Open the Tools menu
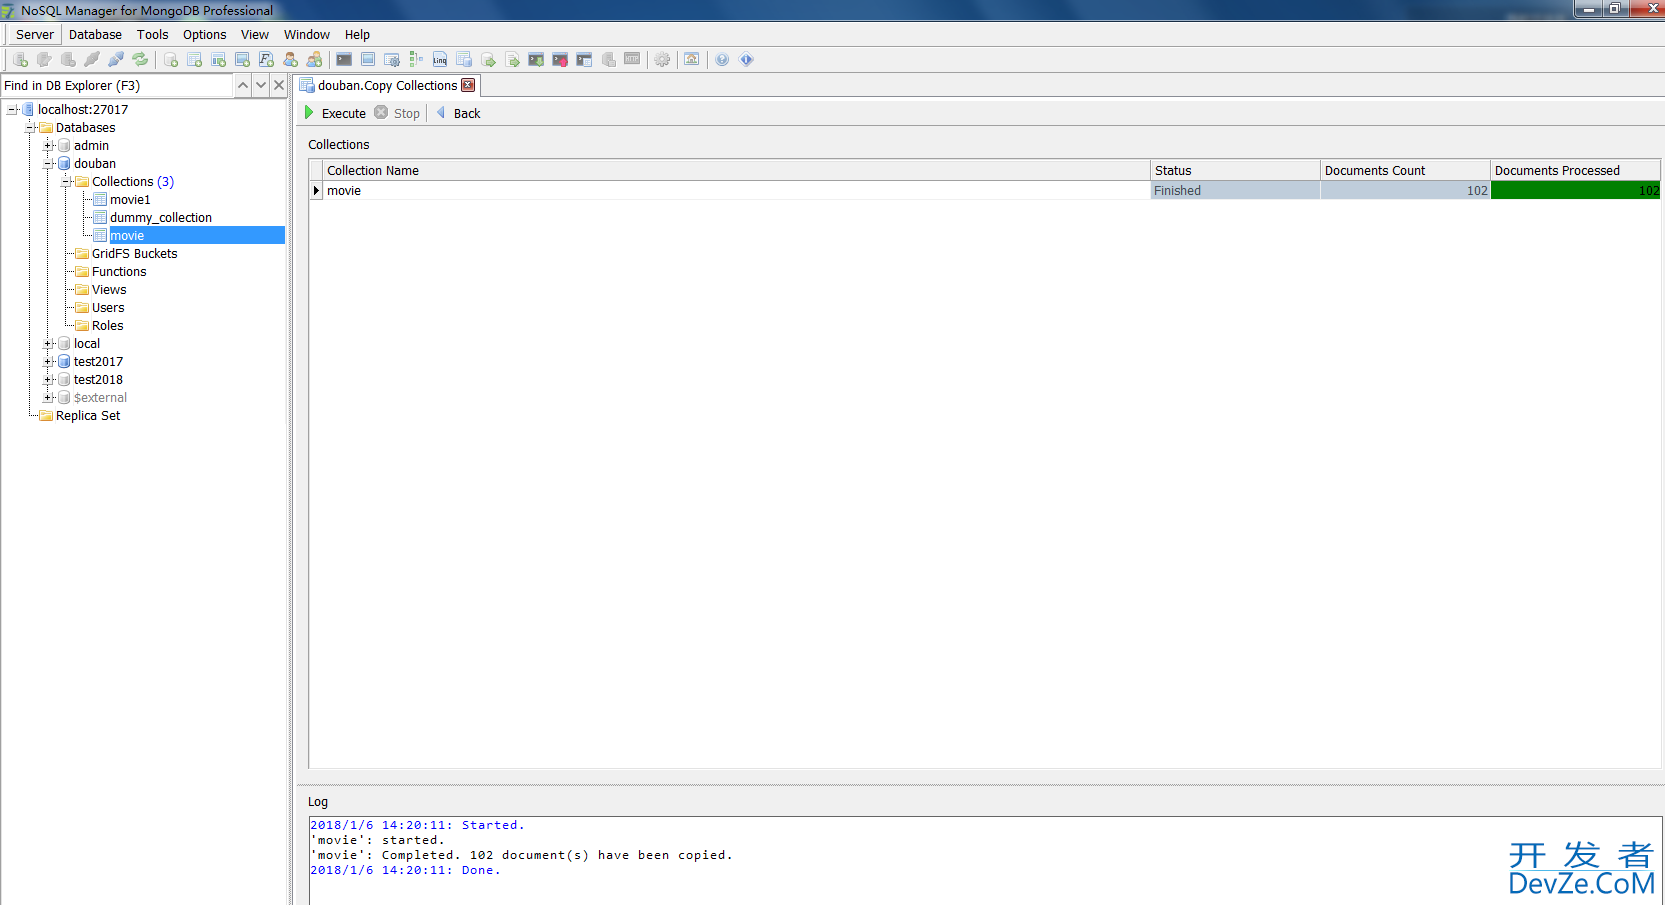The width and height of the screenshot is (1665, 905). [x=152, y=34]
